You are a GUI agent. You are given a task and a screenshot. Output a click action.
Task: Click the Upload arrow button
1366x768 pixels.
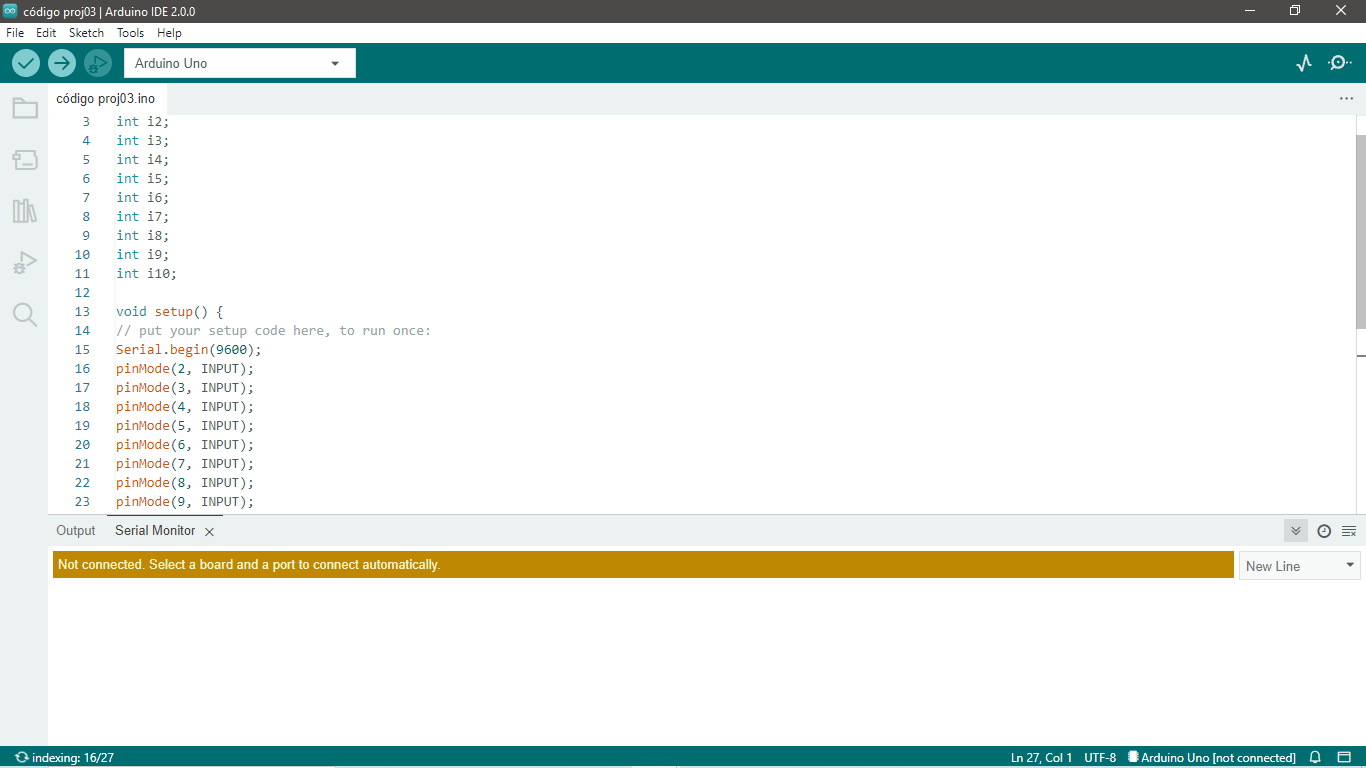tap(62, 63)
